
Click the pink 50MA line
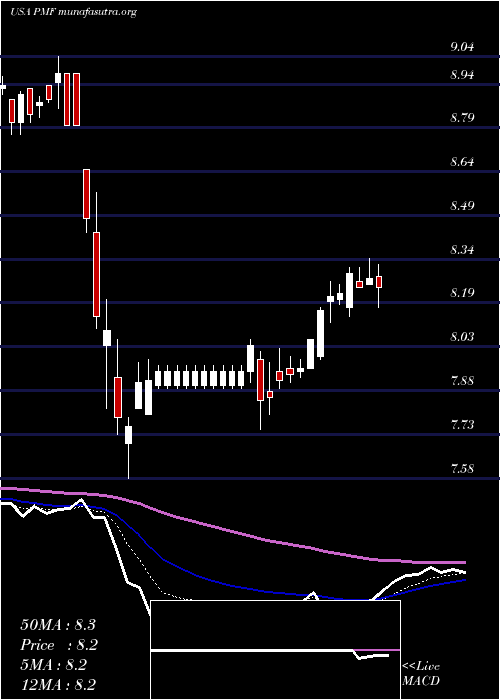232,530
